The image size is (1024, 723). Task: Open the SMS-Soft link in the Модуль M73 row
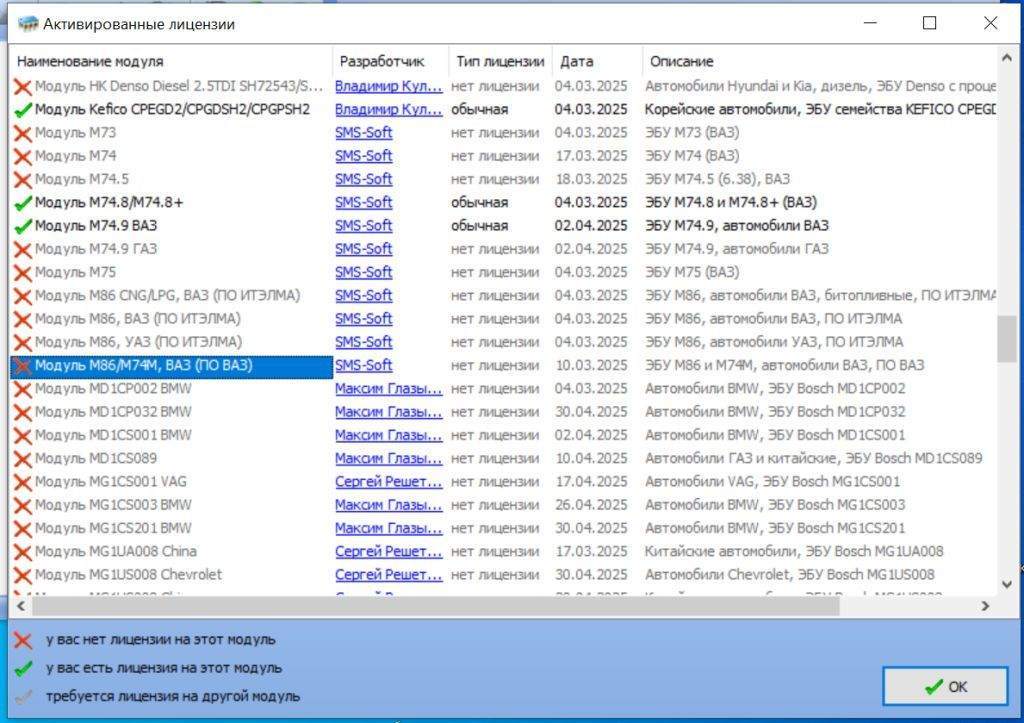364,133
